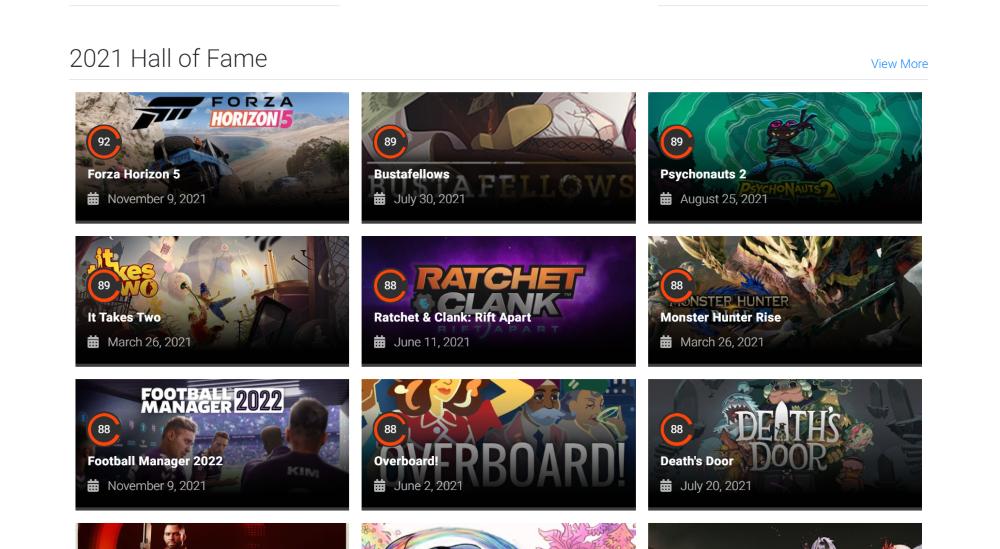Click calendar icon beside August 25, 2021
The width and height of the screenshot is (1000, 549).
(666, 199)
